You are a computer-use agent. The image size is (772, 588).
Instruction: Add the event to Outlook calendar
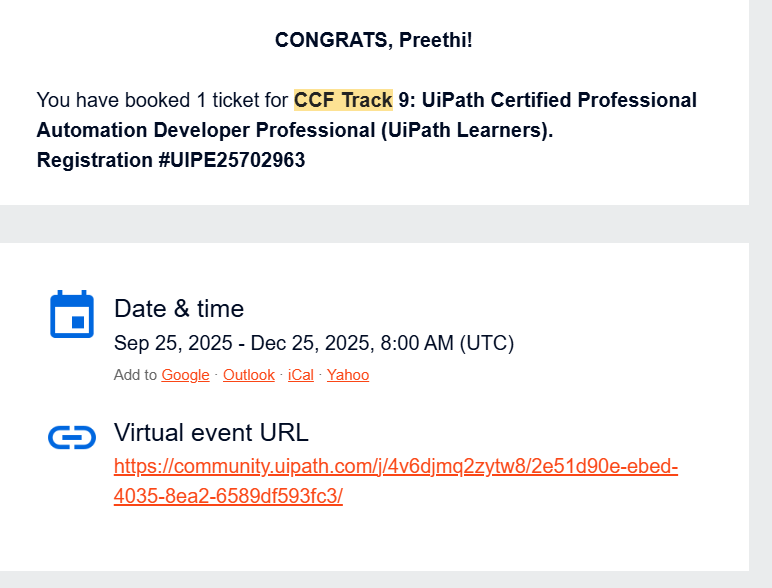point(249,375)
